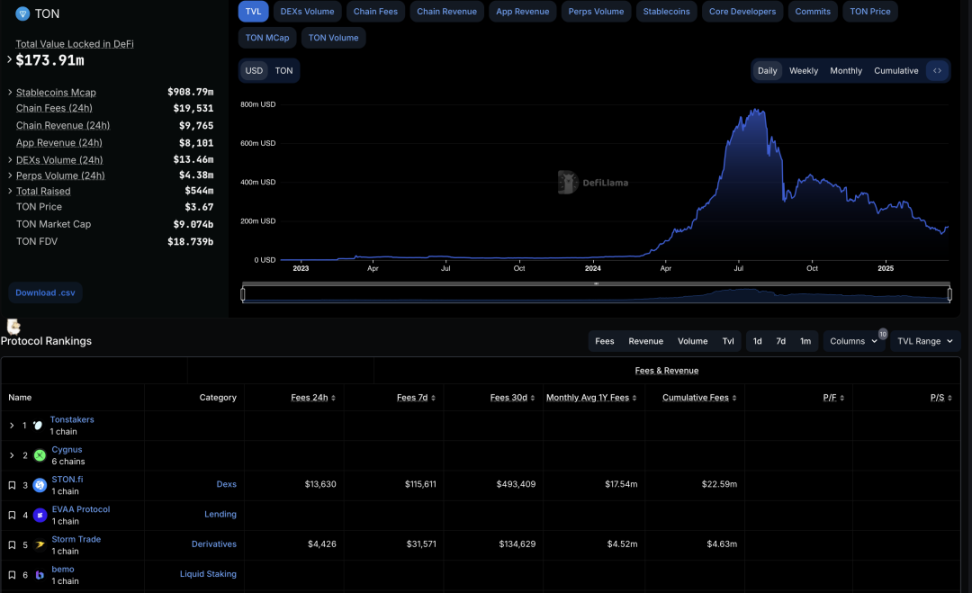Bookmark the Storm Trade row
The width and height of the screenshot is (972, 593).
coord(12,545)
